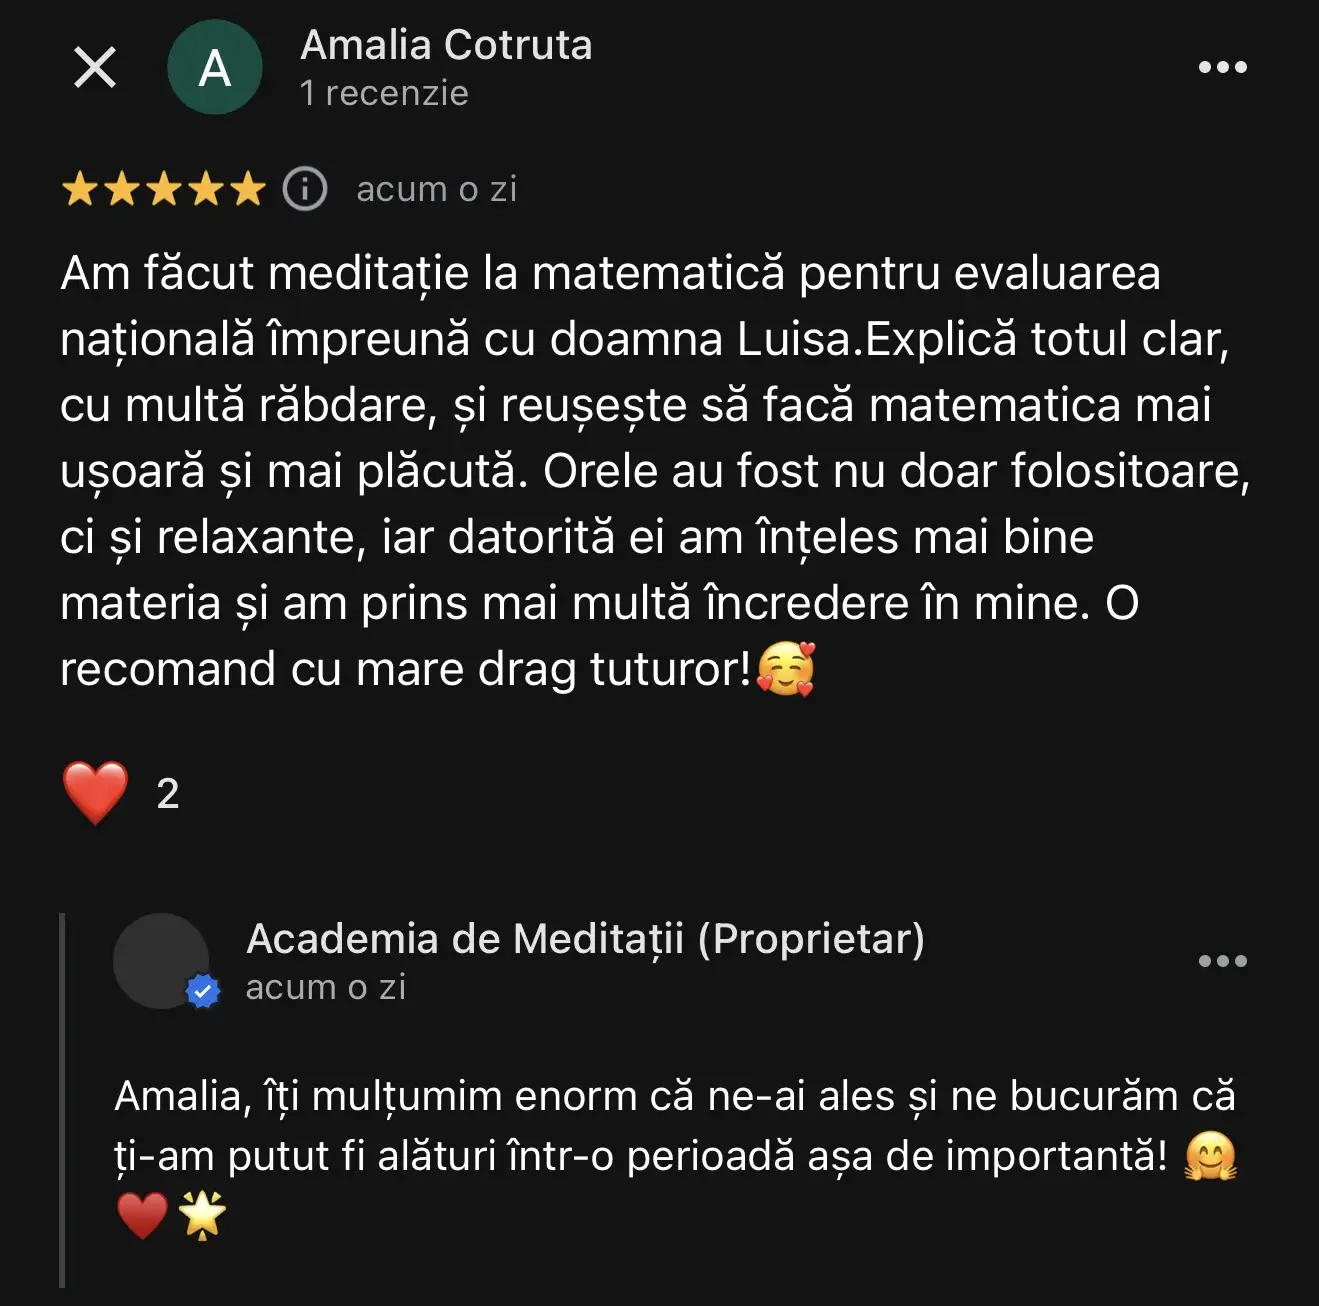This screenshot has width=1319, height=1306.
Task: Click the "1 recenzie" label
Action: tap(384, 93)
